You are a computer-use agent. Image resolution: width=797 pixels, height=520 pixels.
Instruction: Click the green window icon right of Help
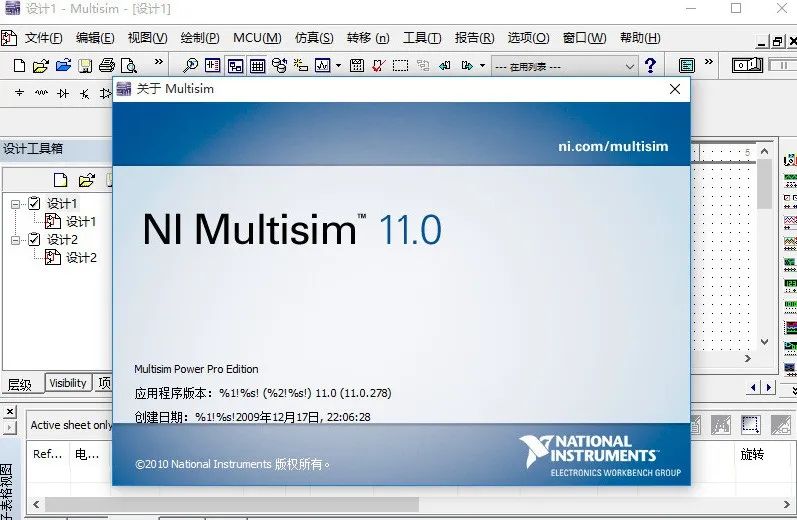click(x=687, y=66)
